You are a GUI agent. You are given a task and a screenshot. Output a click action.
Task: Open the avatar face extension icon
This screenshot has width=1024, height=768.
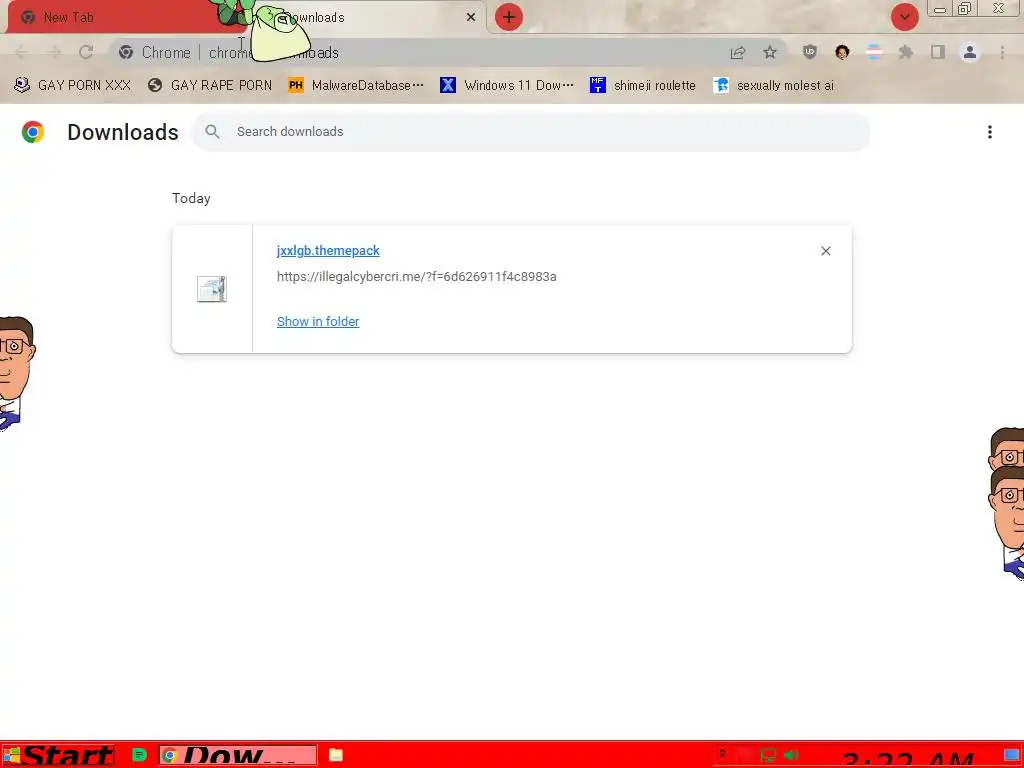click(x=842, y=52)
